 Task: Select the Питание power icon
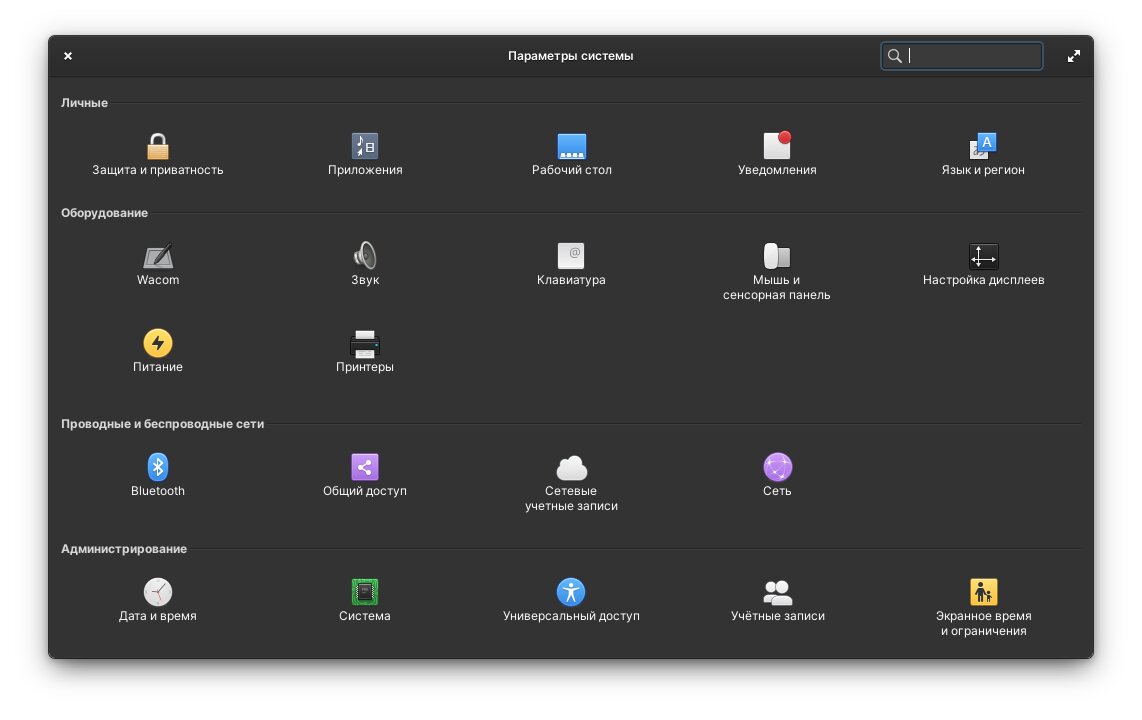(158, 344)
